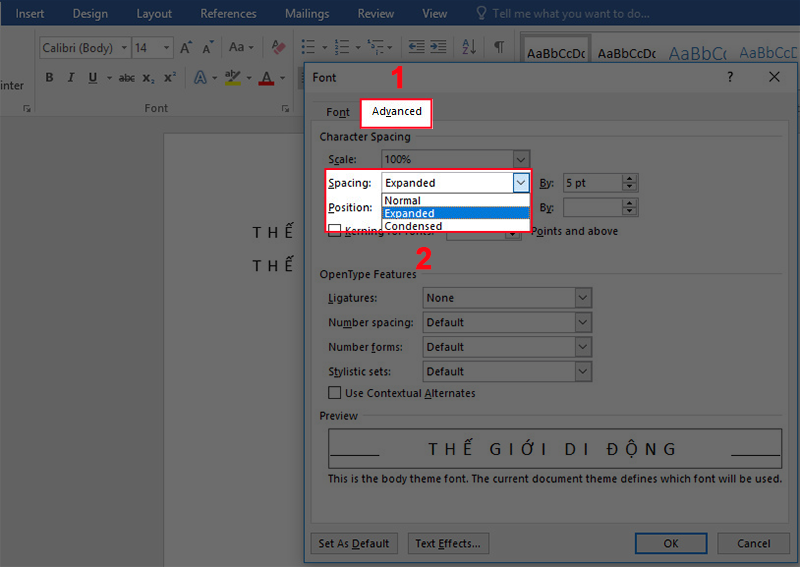Open Font dialog launcher in ribbon
800x567 pixels.
[x=285, y=108]
